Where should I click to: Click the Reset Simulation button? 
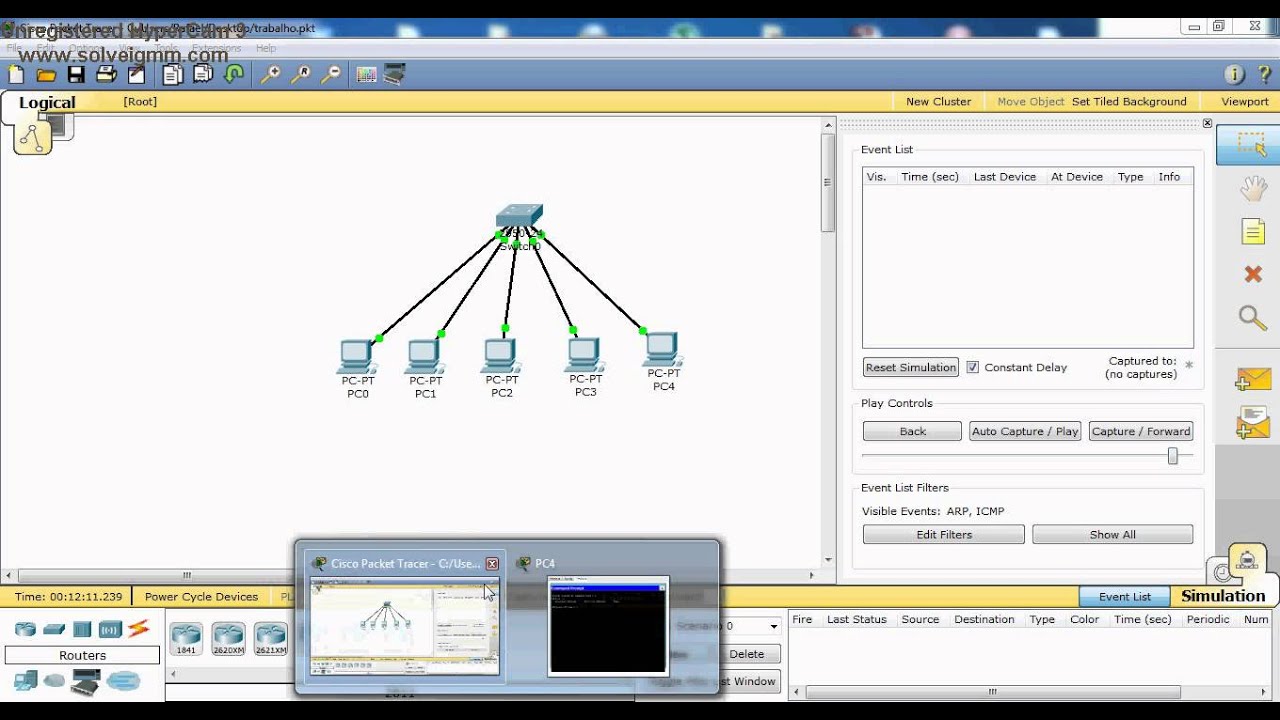[910, 367]
